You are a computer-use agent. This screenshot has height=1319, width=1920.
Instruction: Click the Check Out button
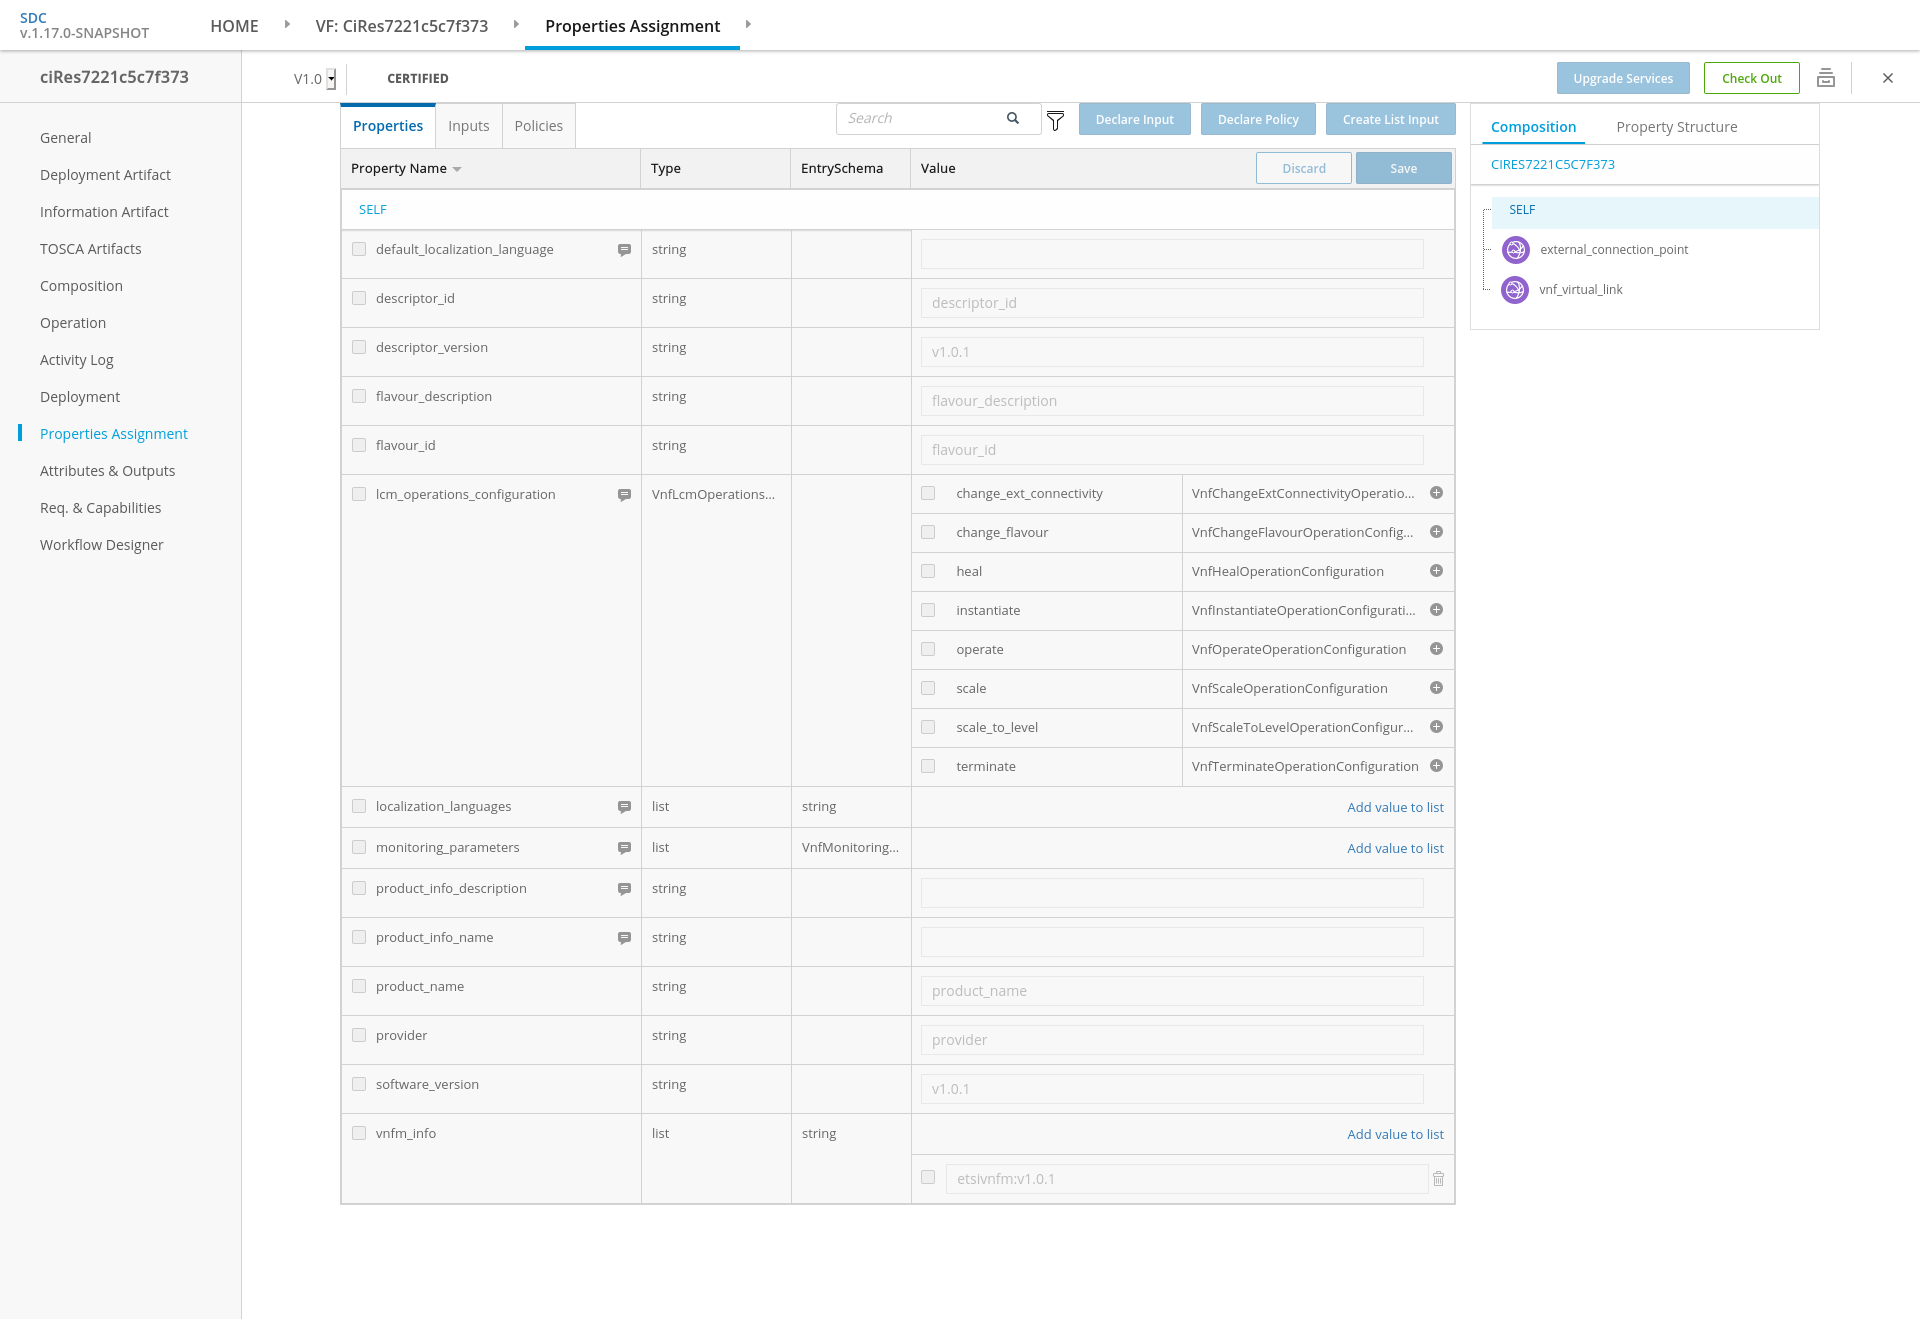1752,78
